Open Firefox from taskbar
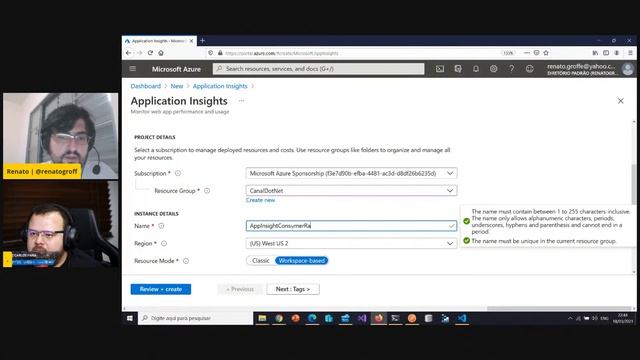 (x=379, y=318)
